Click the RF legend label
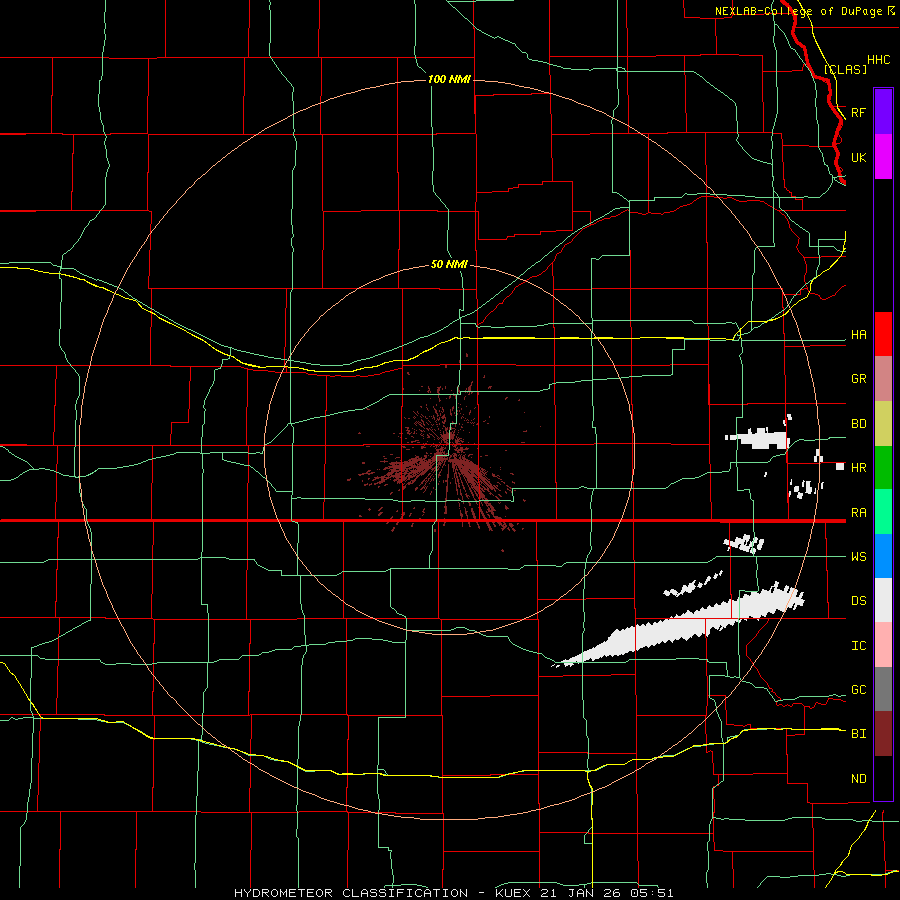Image resolution: width=900 pixels, height=900 pixels. [859, 112]
